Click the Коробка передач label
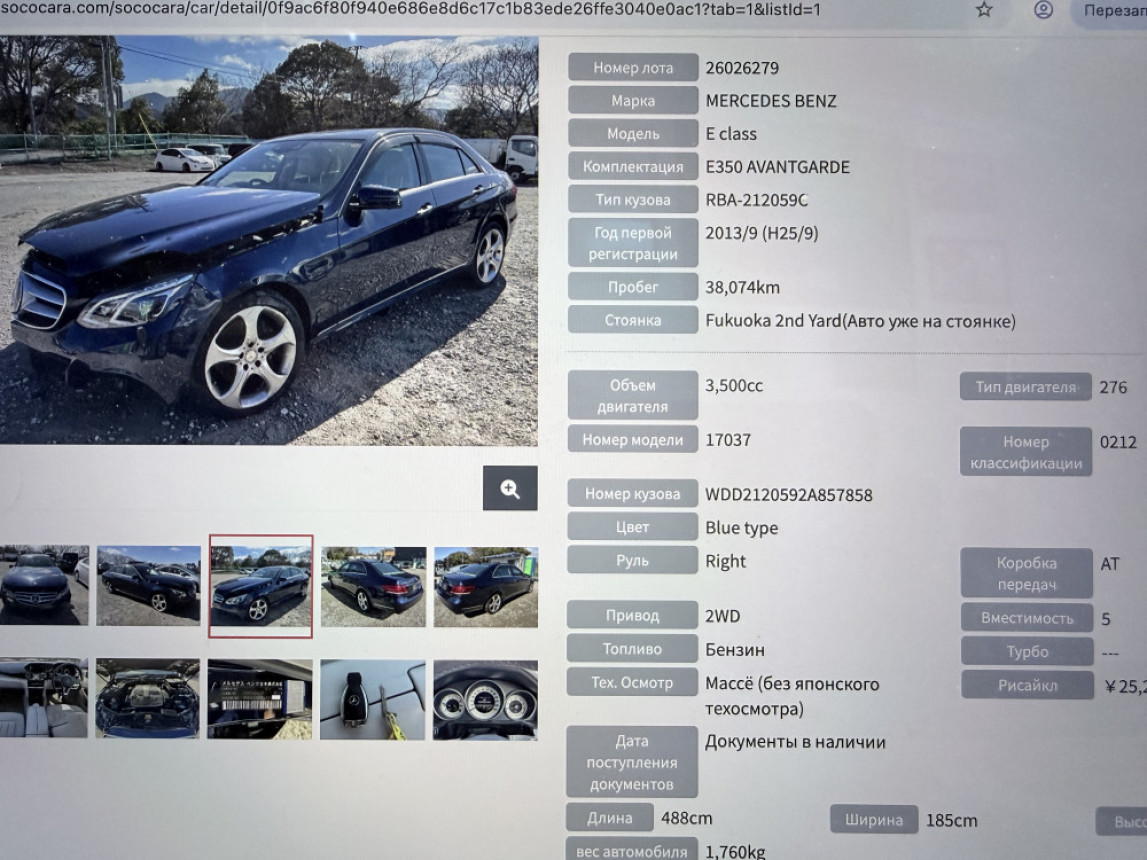1147x860 pixels. (1026, 573)
